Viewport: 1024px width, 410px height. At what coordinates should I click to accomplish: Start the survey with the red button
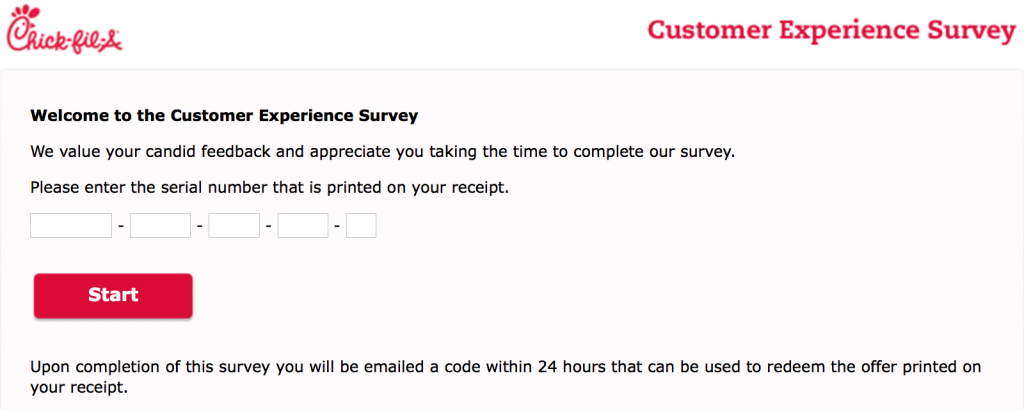click(113, 295)
